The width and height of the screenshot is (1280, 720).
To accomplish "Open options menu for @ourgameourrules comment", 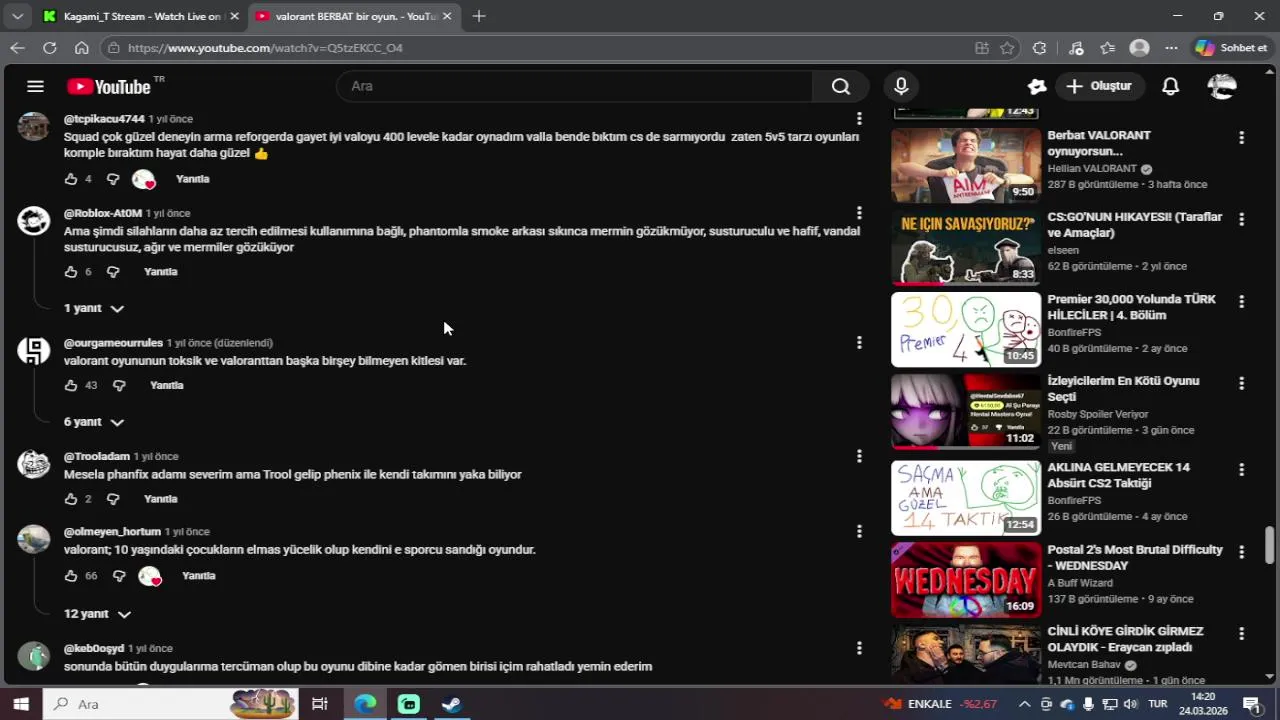I will (859, 342).
